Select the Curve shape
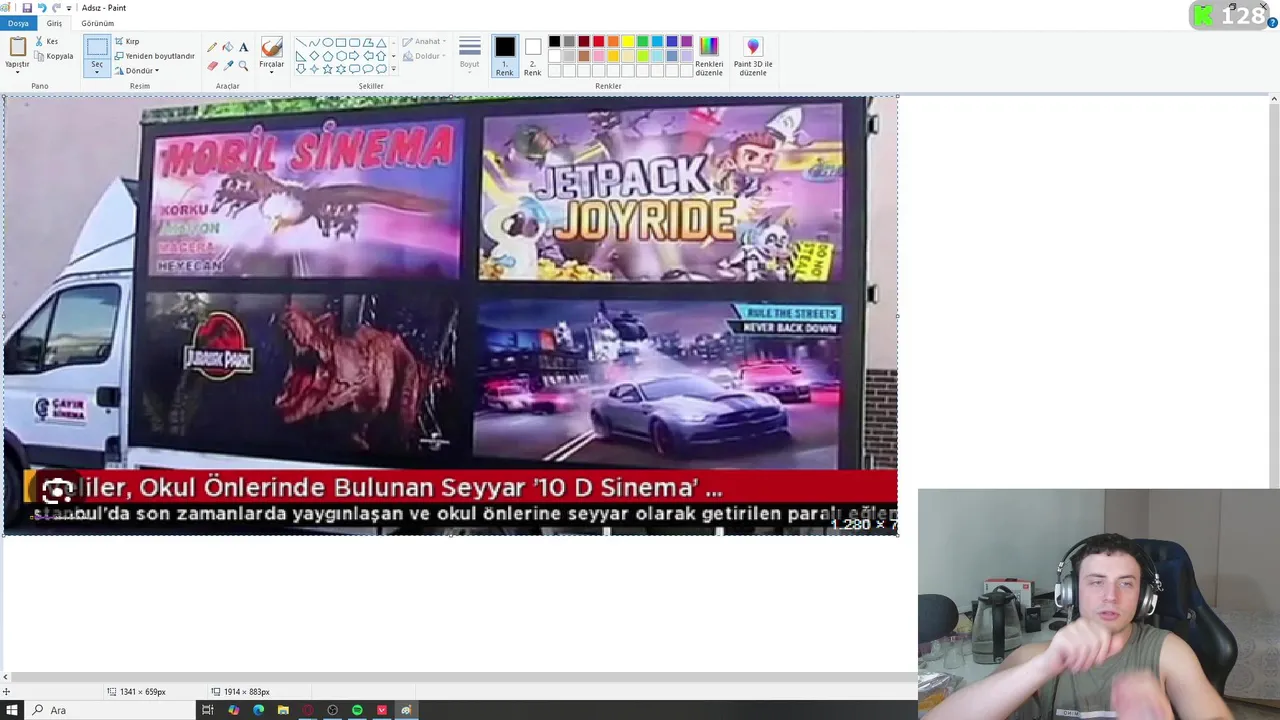 click(x=315, y=43)
